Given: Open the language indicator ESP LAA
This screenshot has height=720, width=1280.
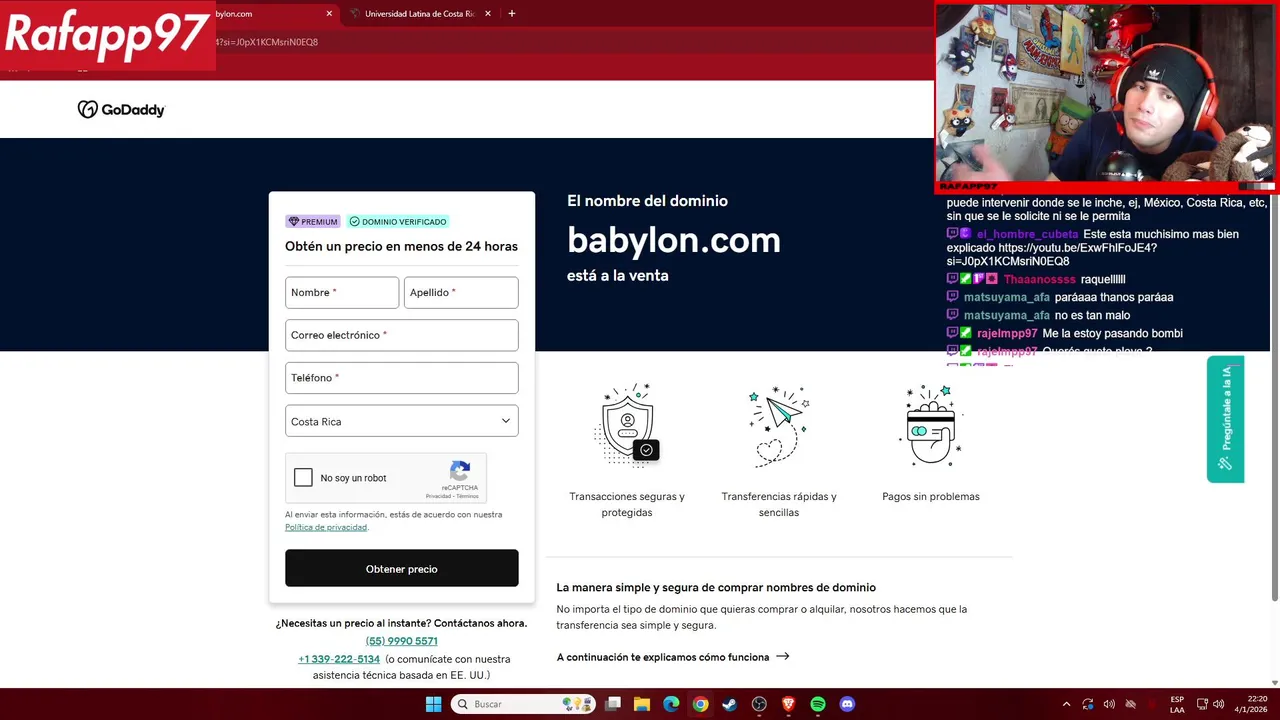Looking at the screenshot, I should (1177, 704).
